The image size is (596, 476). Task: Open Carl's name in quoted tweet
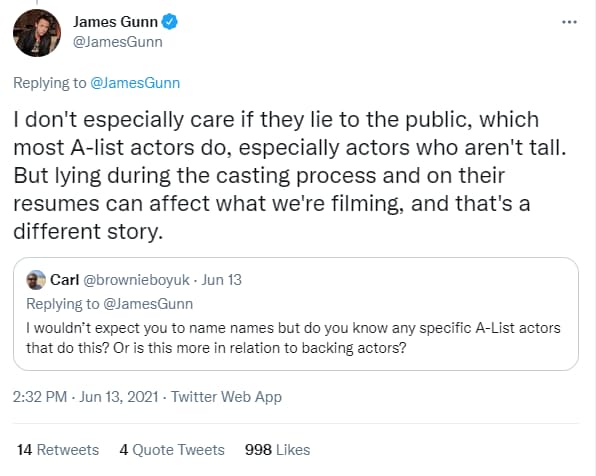tap(64, 280)
